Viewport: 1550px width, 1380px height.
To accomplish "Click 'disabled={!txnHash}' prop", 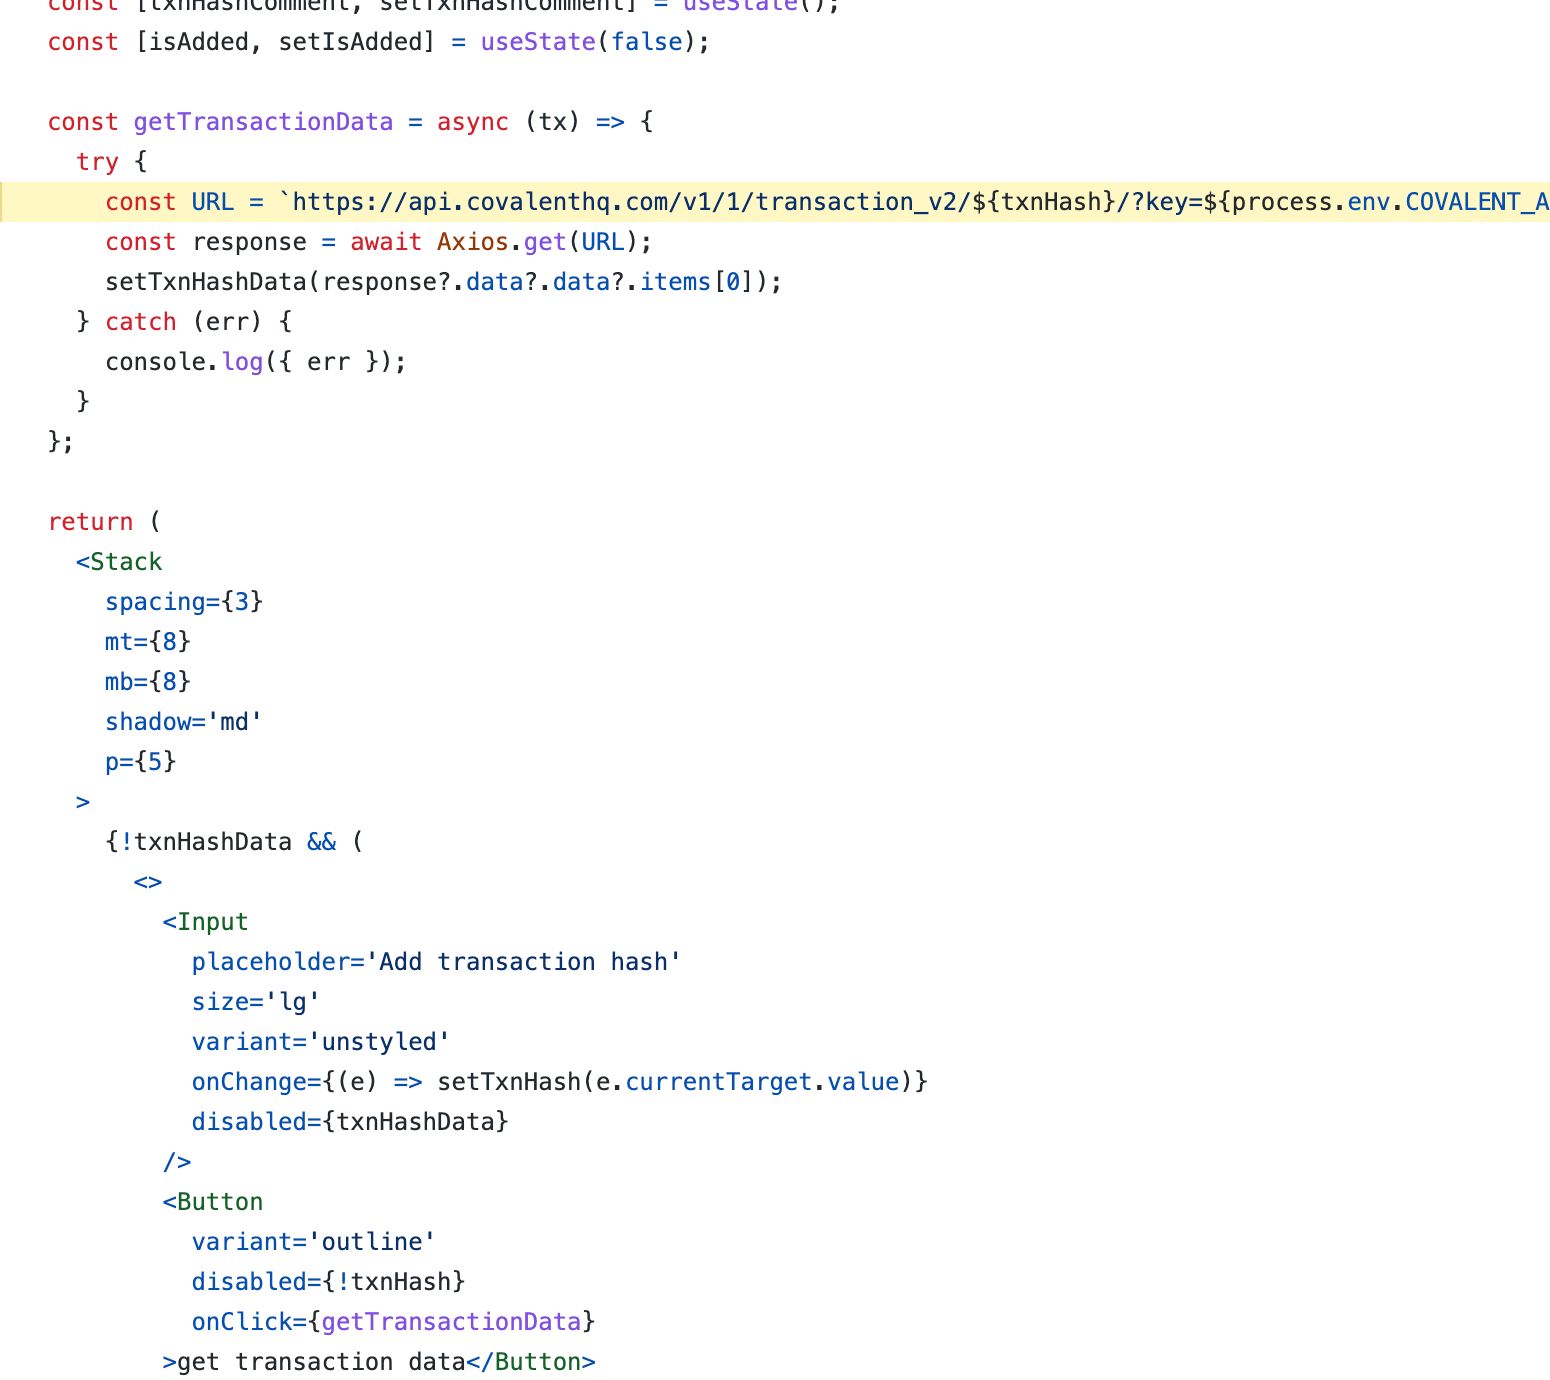I will [x=329, y=1282].
